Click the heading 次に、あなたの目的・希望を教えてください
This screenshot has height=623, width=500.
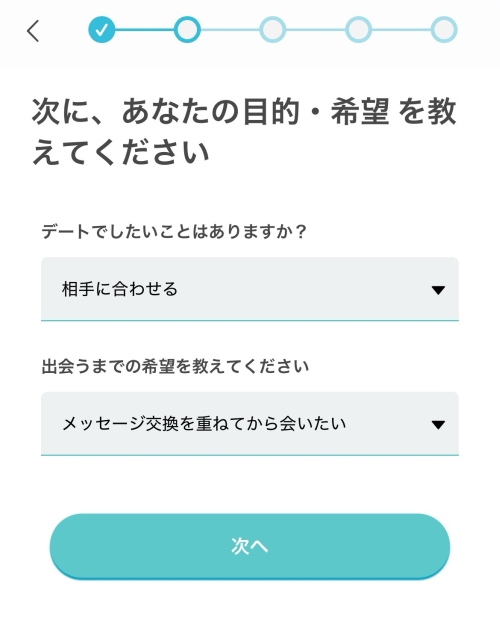pos(244,132)
